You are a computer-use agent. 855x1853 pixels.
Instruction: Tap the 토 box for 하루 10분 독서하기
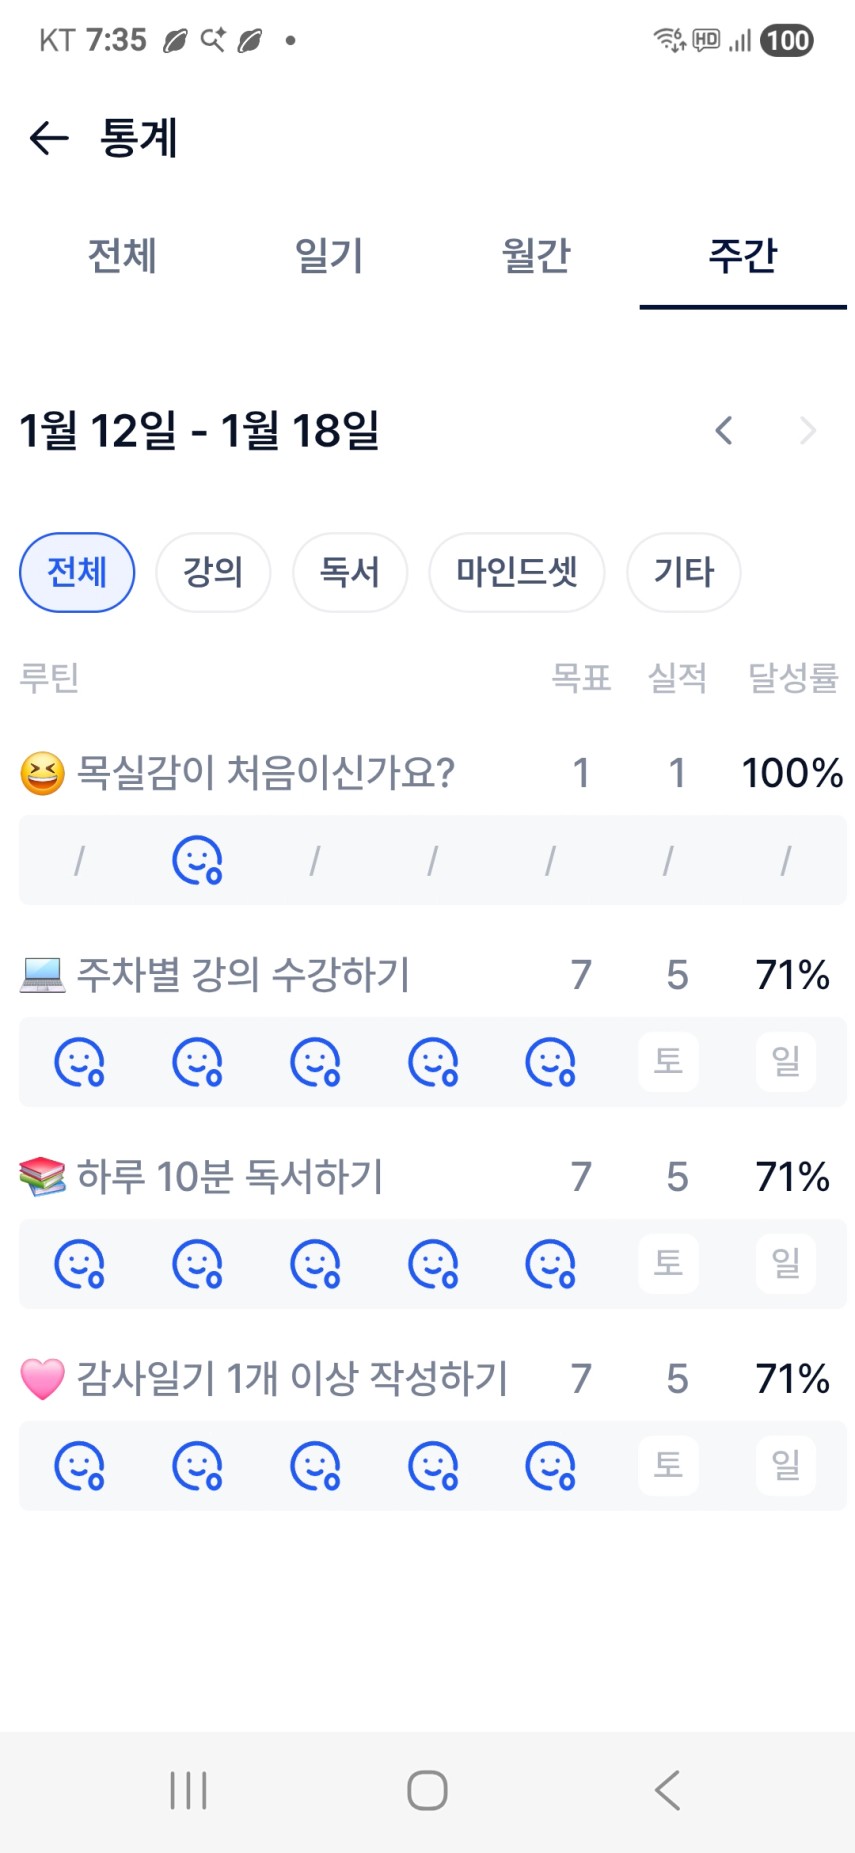(668, 1263)
